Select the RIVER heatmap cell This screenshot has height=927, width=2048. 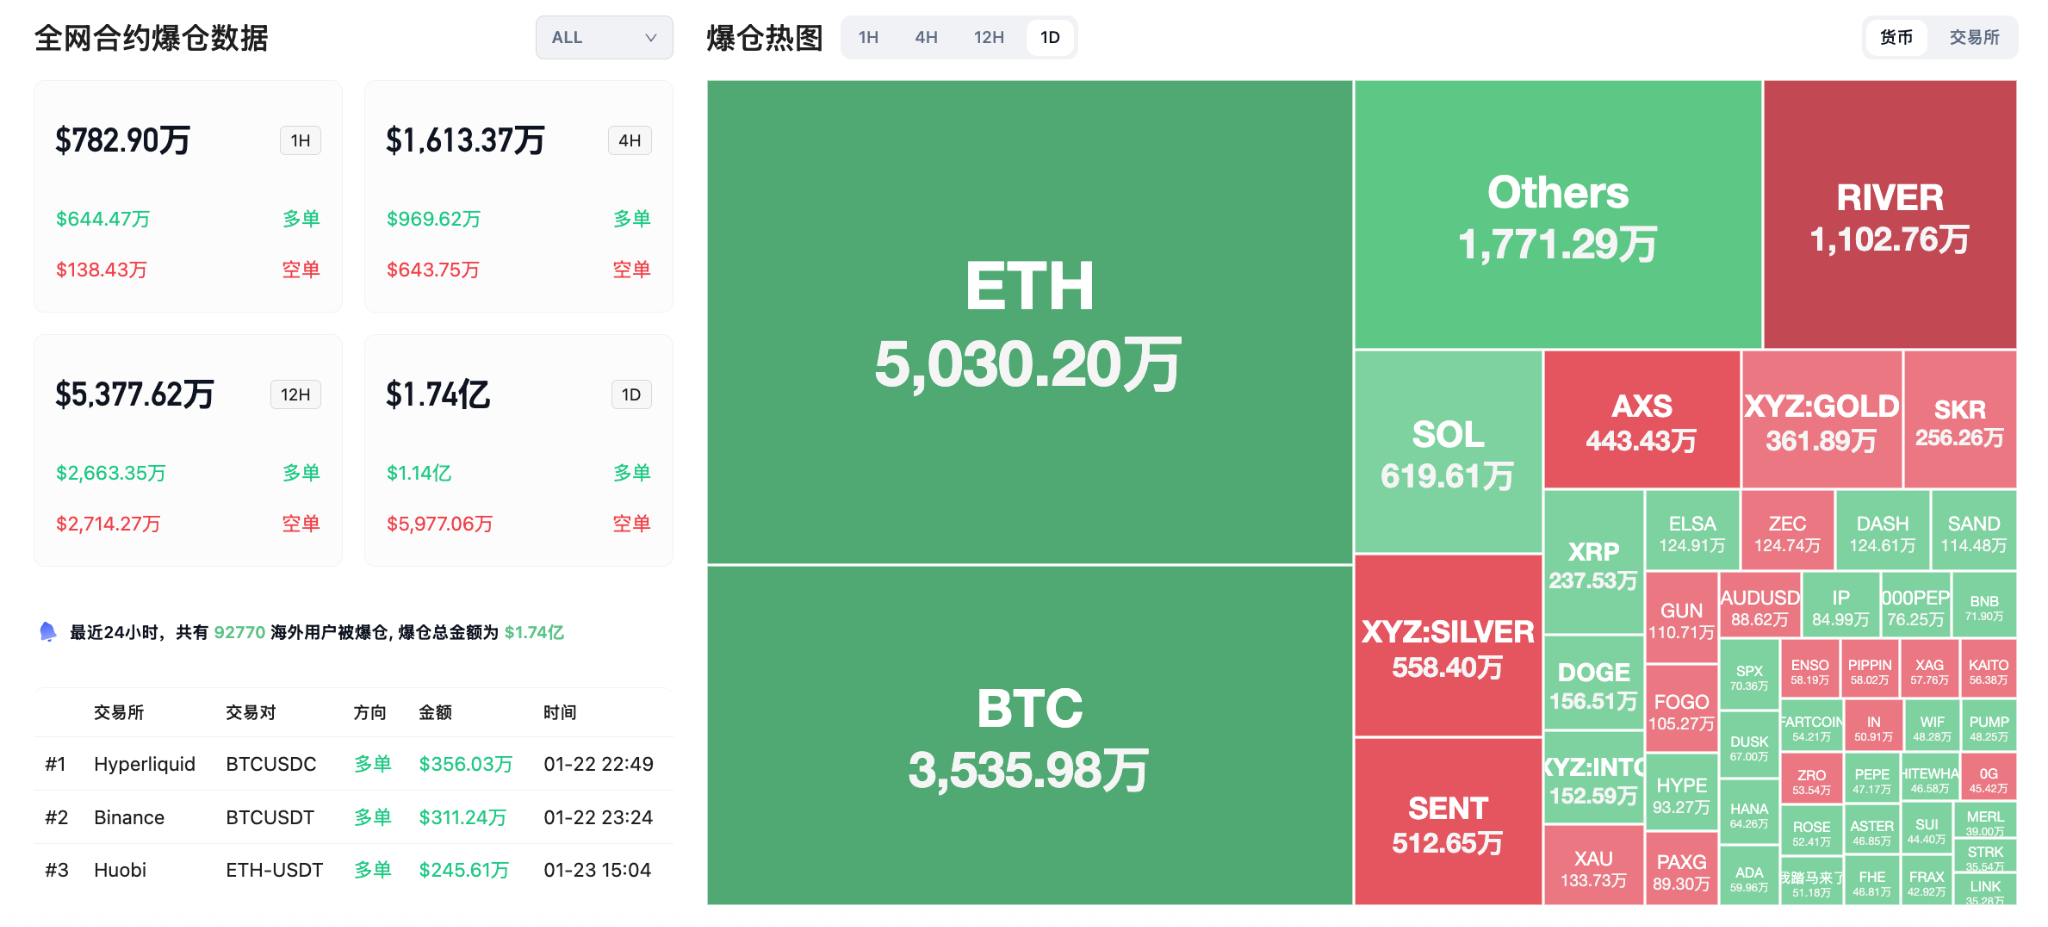coord(1888,215)
